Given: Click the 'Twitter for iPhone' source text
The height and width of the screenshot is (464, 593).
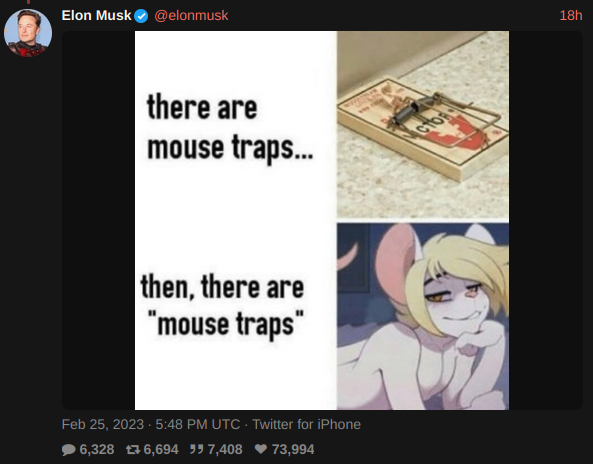Looking at the screenshot, I should click(x=306, y=424).
